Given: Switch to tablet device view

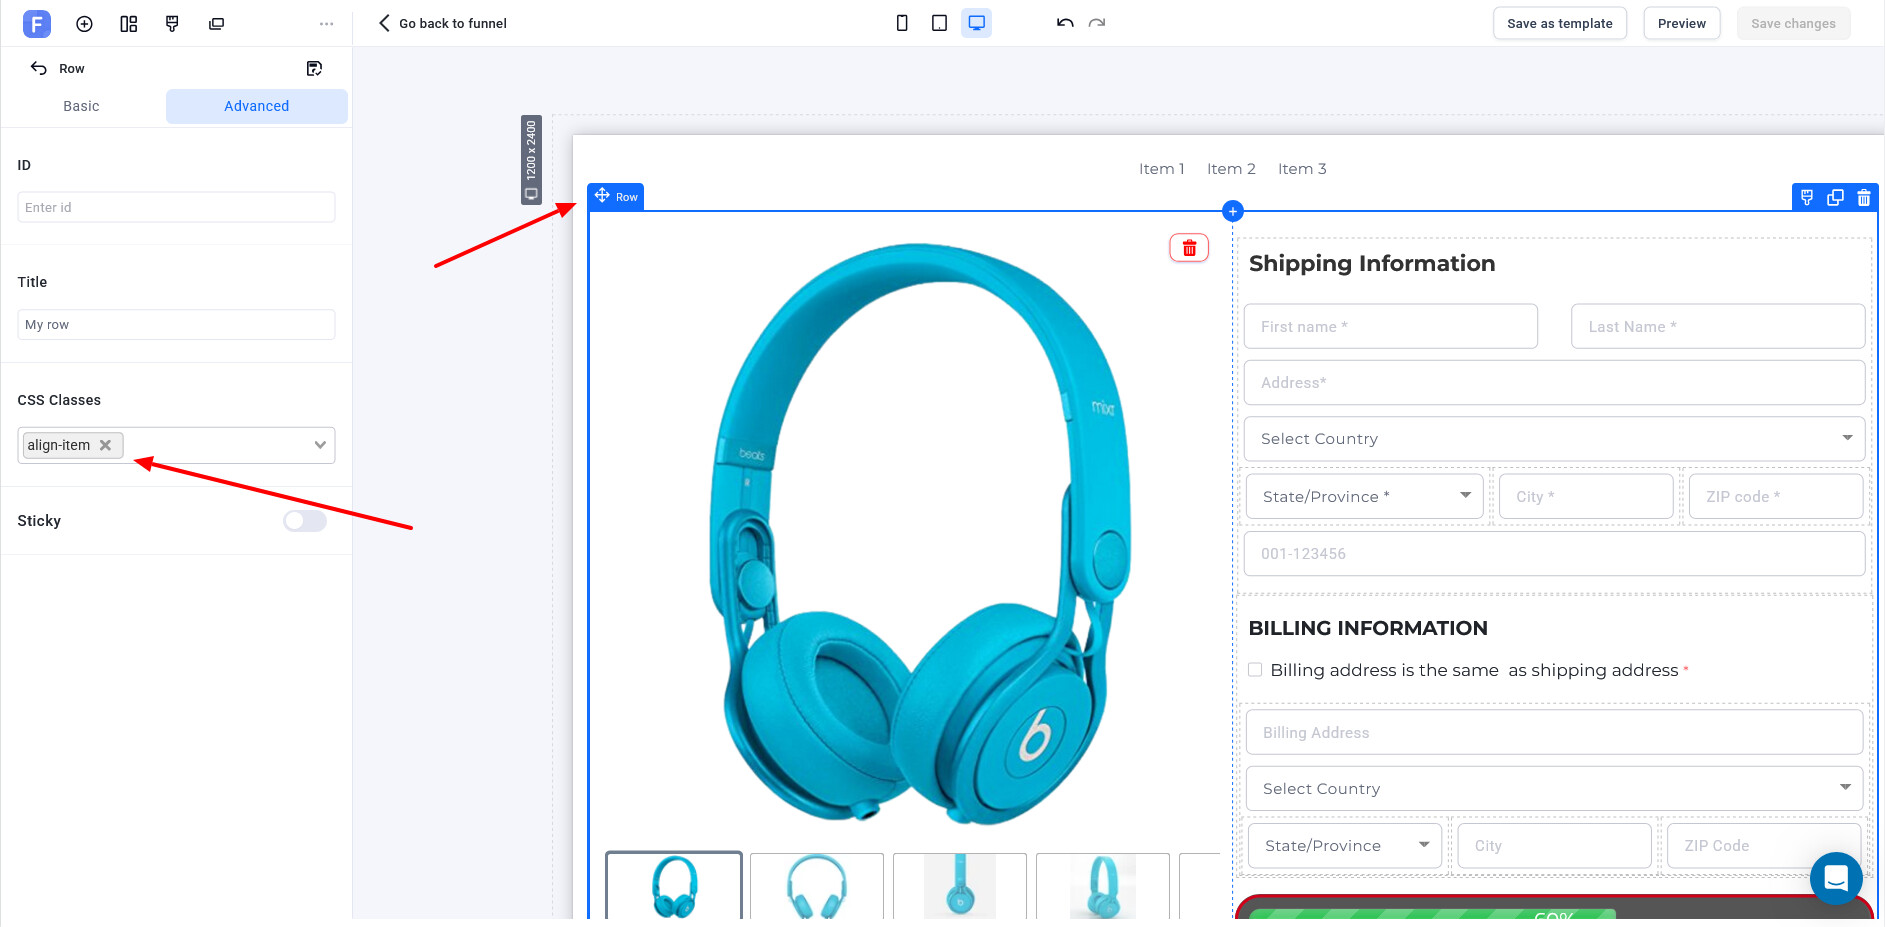Looking at the screenshot, I should tap(939, 23).
